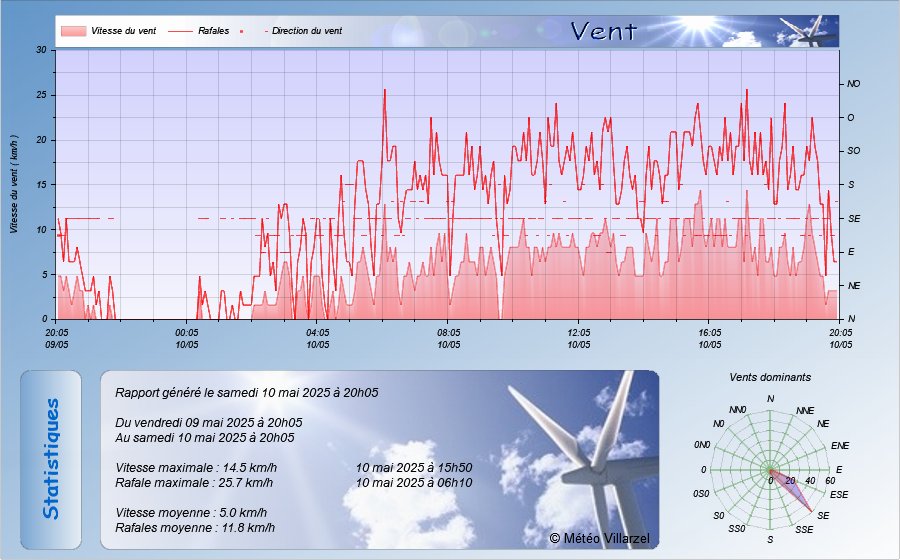The height and width of the screenshot is (560, 900).
Task: Click the 25 value on speed axis
Action: [x=41, y=95]
